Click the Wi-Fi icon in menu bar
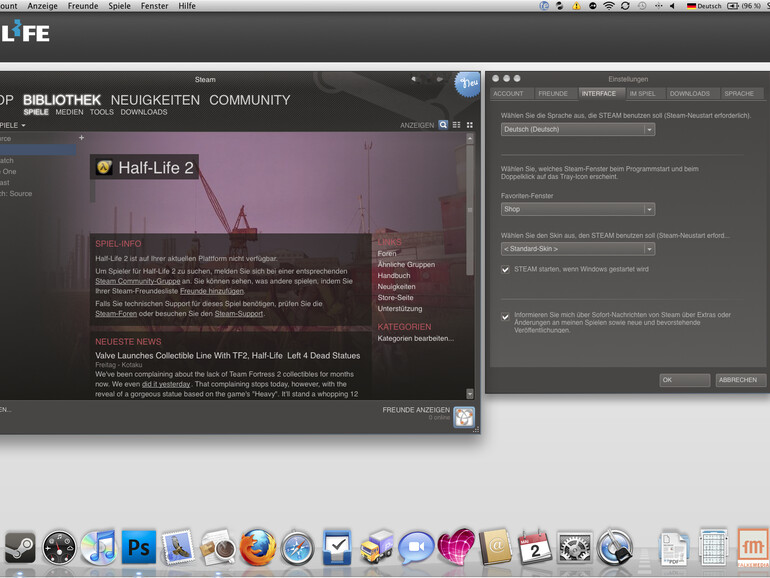Viewport: 770px width, 578px height. pos(608,6)
